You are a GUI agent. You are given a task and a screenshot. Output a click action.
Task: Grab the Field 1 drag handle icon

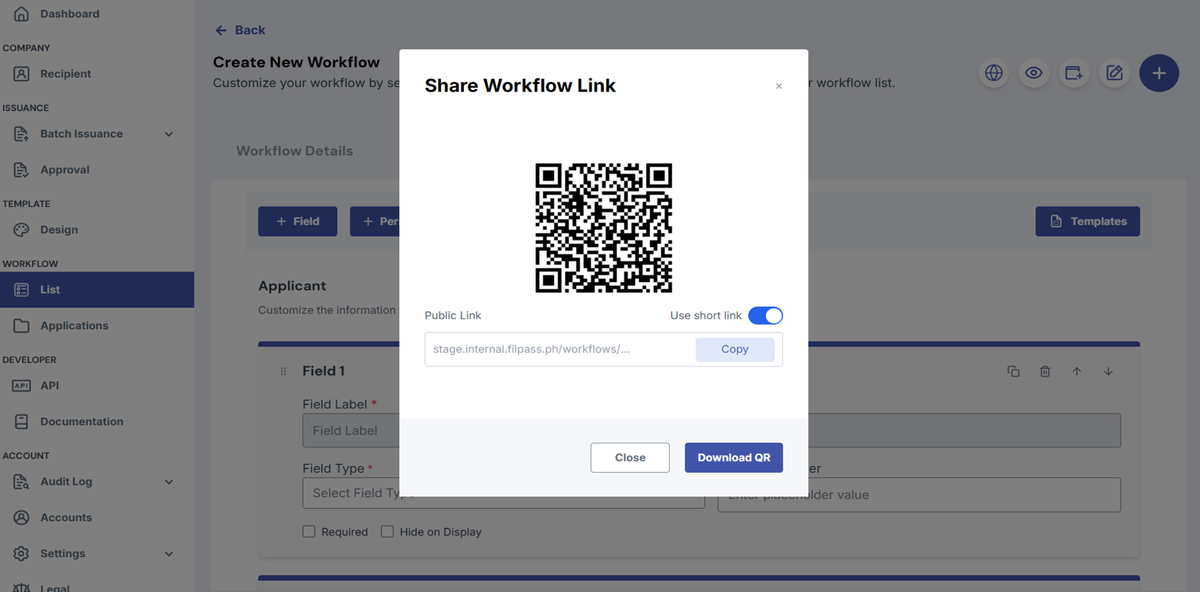283,371
